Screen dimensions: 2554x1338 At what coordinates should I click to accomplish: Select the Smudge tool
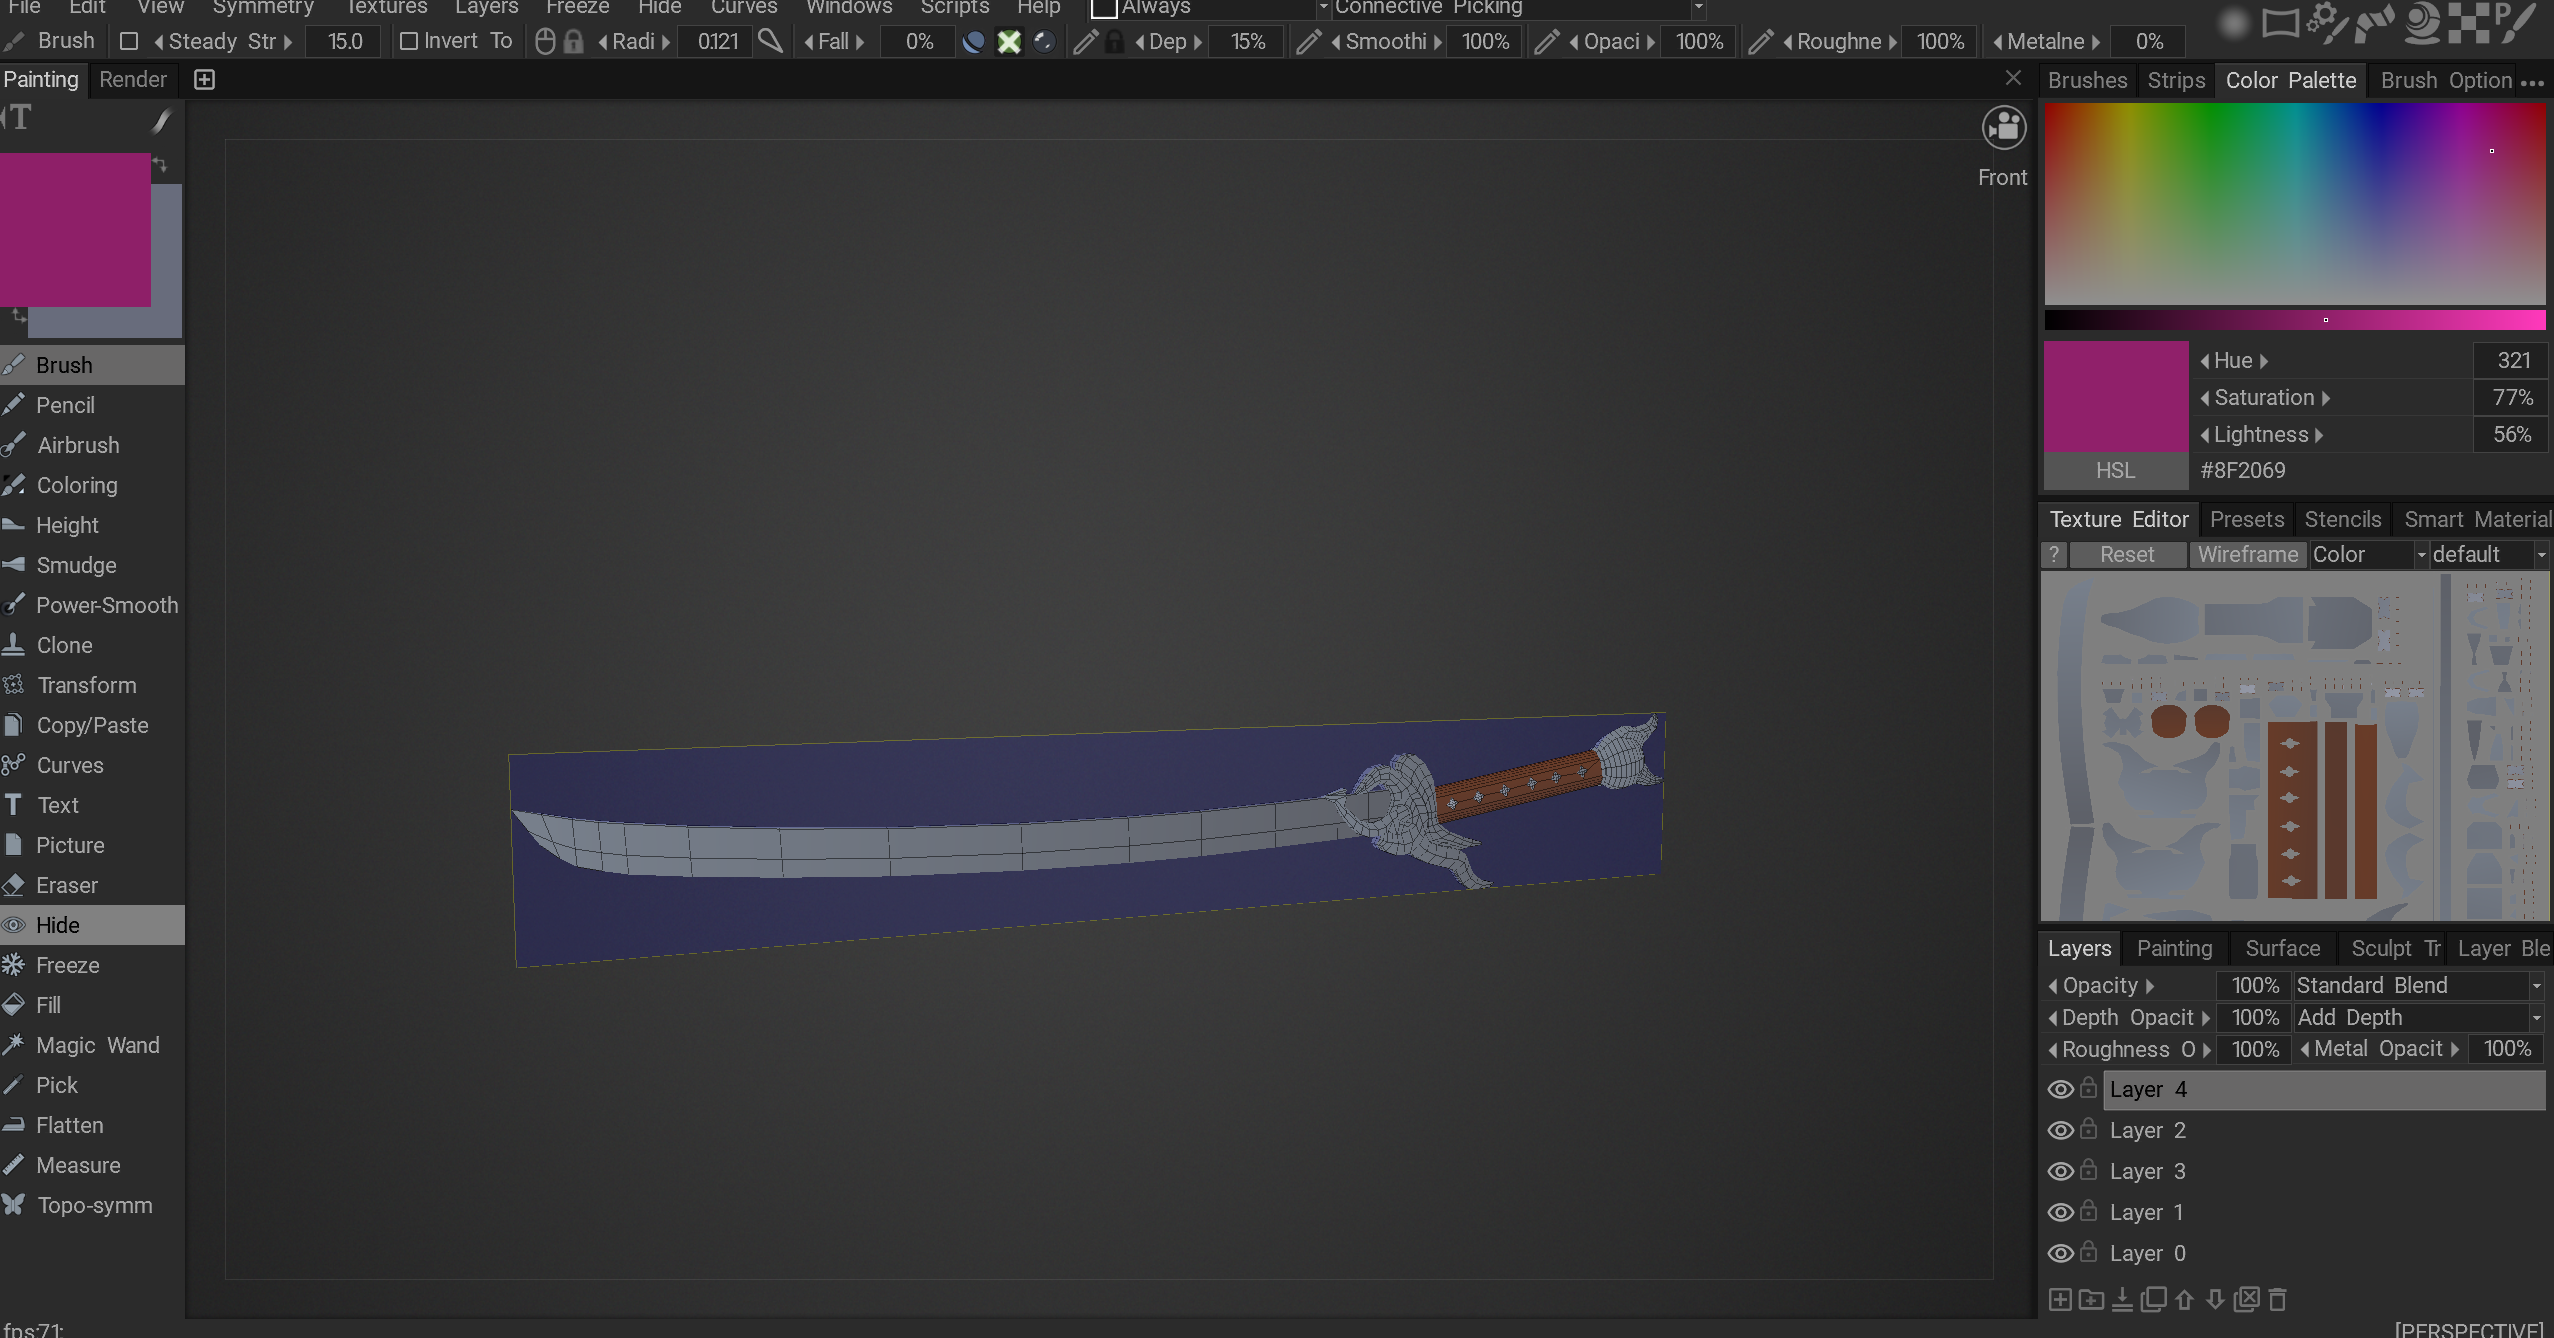point(76,565)
